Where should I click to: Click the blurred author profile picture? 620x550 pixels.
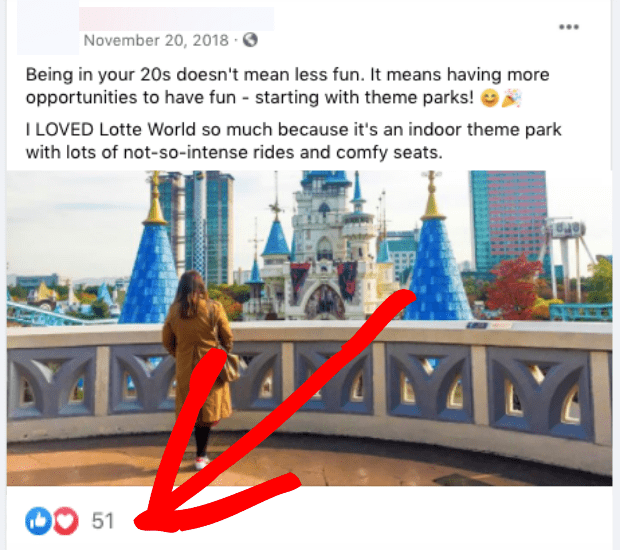(x=48, y=27)
